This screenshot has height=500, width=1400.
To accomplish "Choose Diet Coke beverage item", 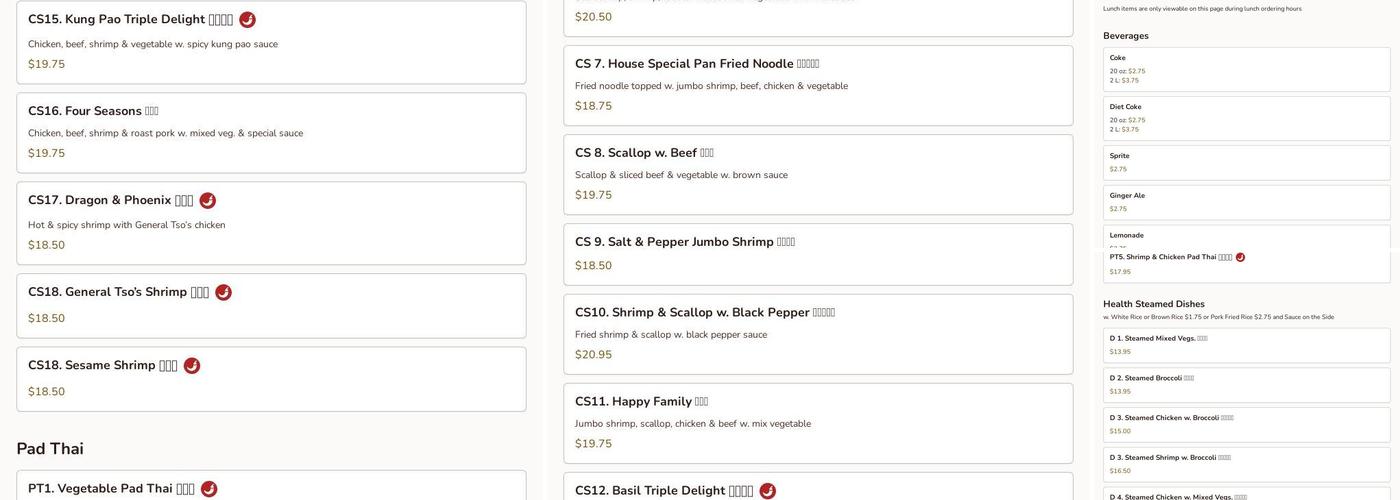I will pos(1246,118).
